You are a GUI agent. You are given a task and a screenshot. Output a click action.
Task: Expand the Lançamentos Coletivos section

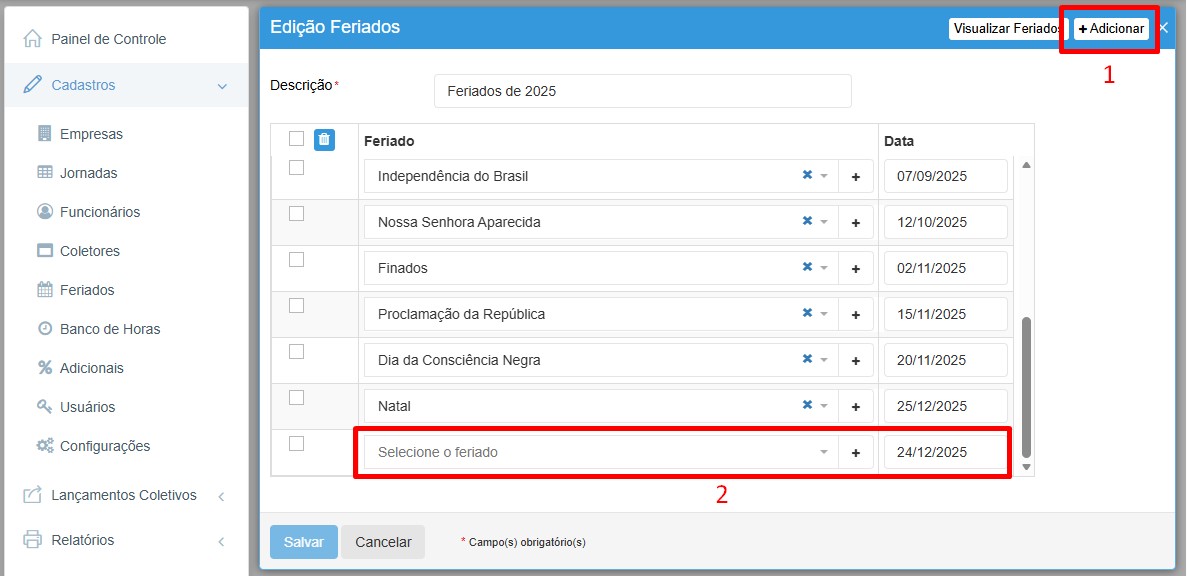(221, 496)
